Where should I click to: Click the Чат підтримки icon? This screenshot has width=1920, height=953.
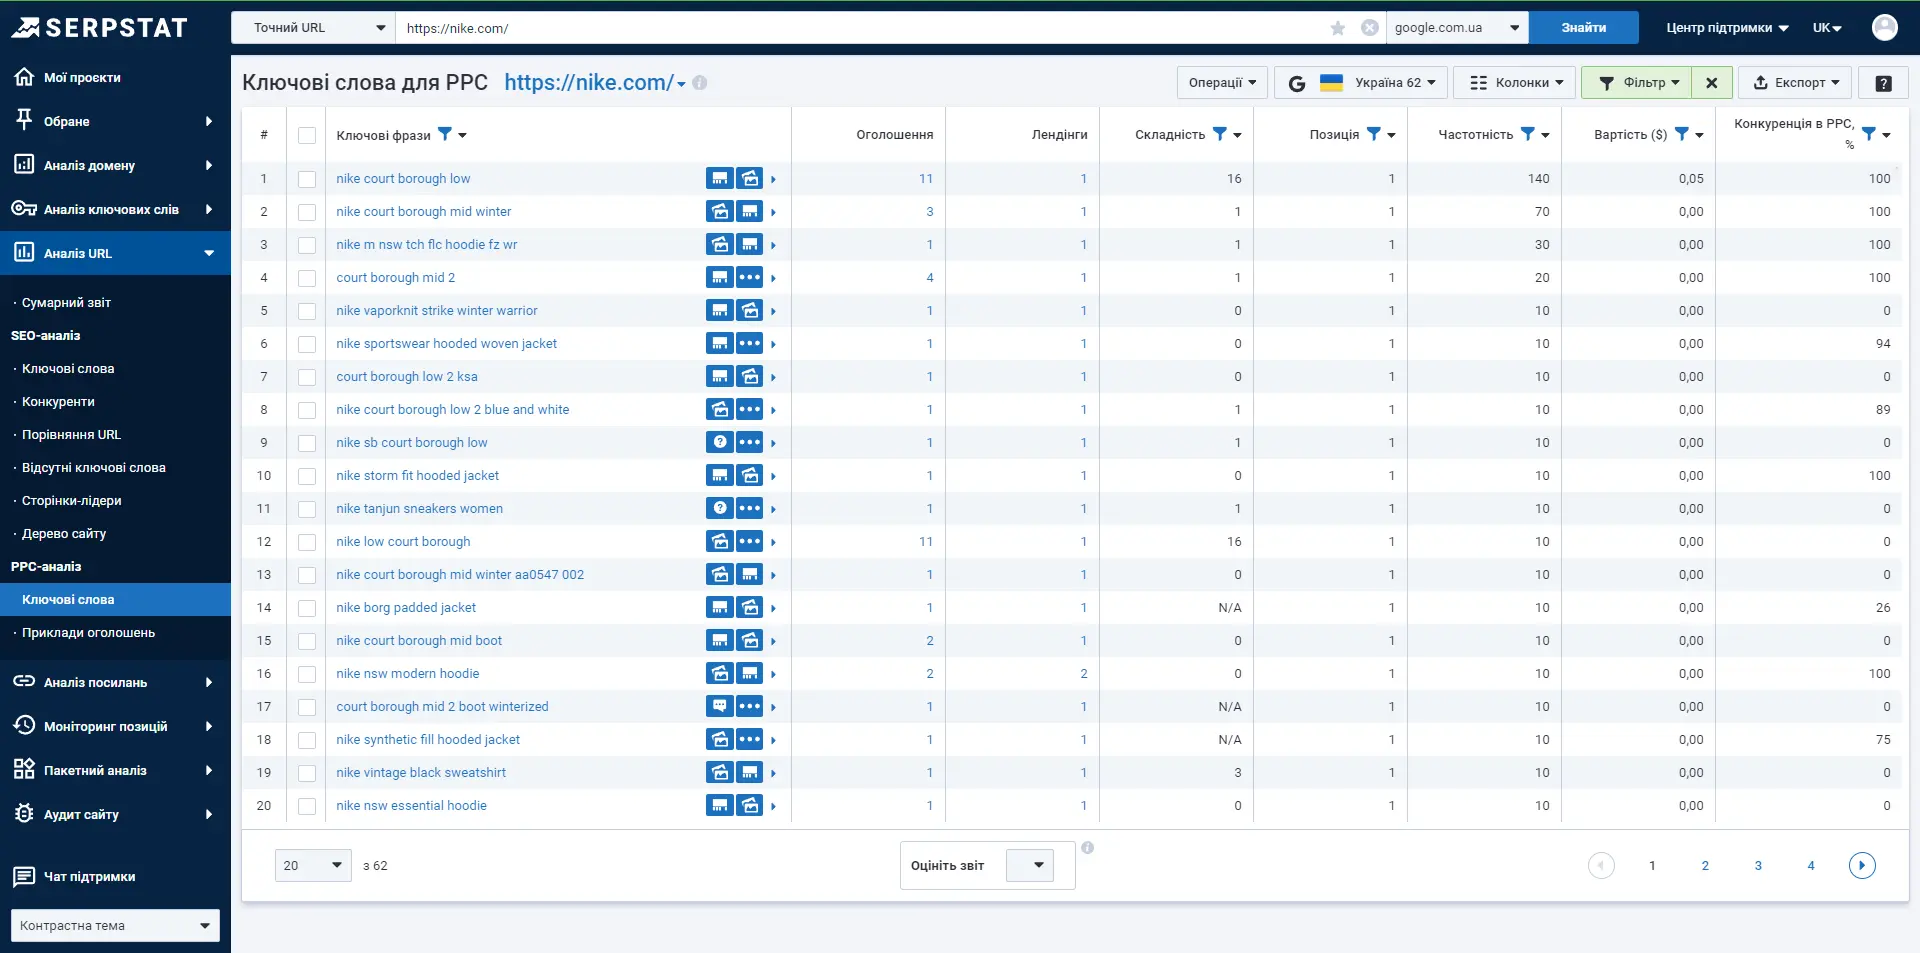coord(24,876)
